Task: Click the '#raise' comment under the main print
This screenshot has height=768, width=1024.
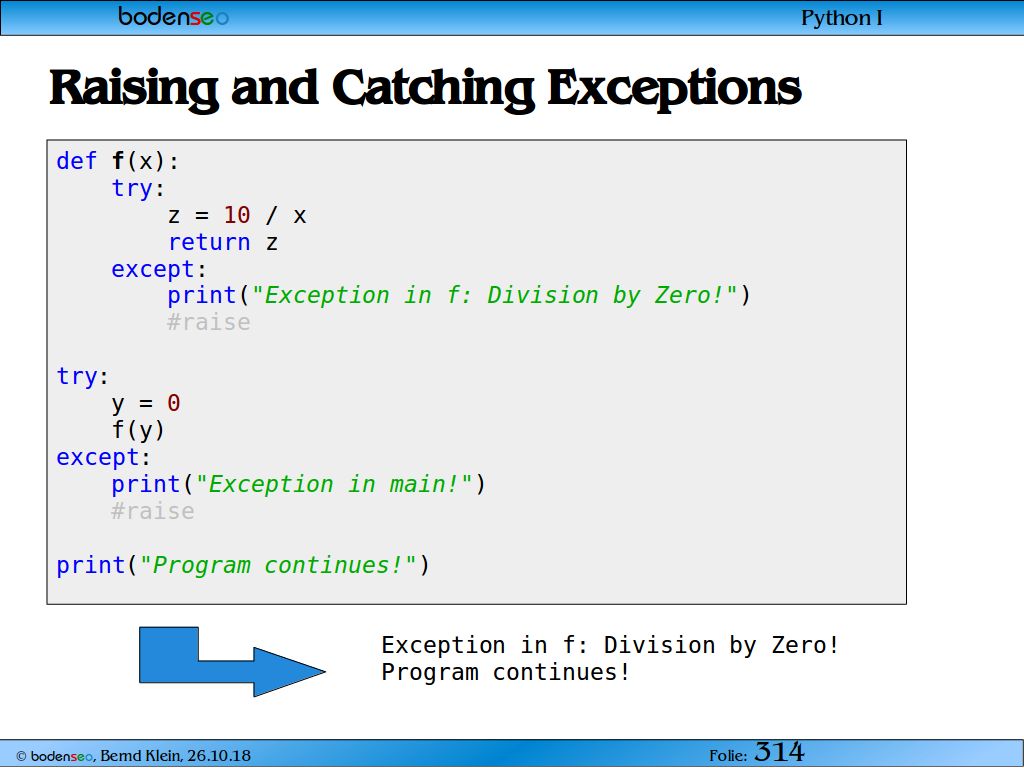Action: tap(153, 511)
